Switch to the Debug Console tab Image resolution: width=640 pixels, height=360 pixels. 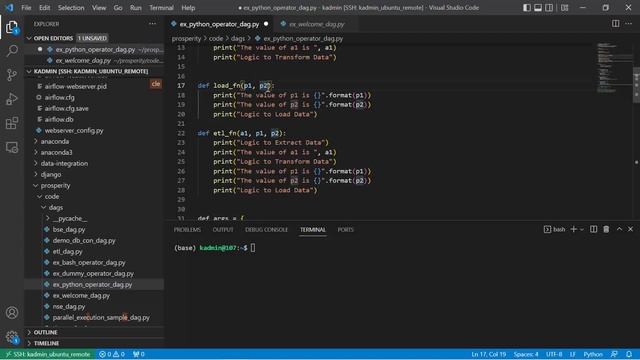pos(266,229)
